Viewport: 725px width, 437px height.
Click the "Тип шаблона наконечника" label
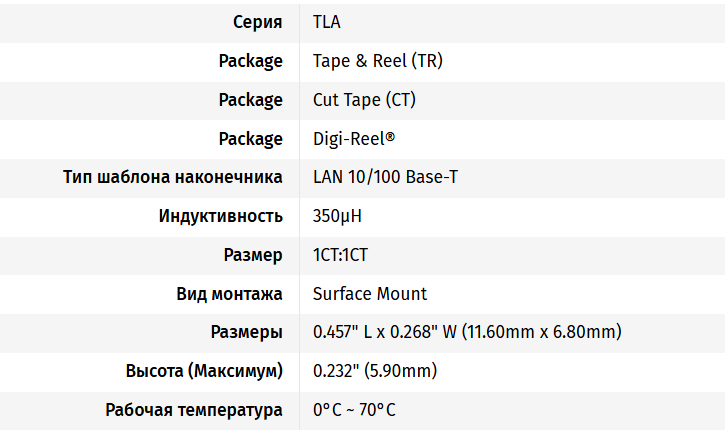172,177
